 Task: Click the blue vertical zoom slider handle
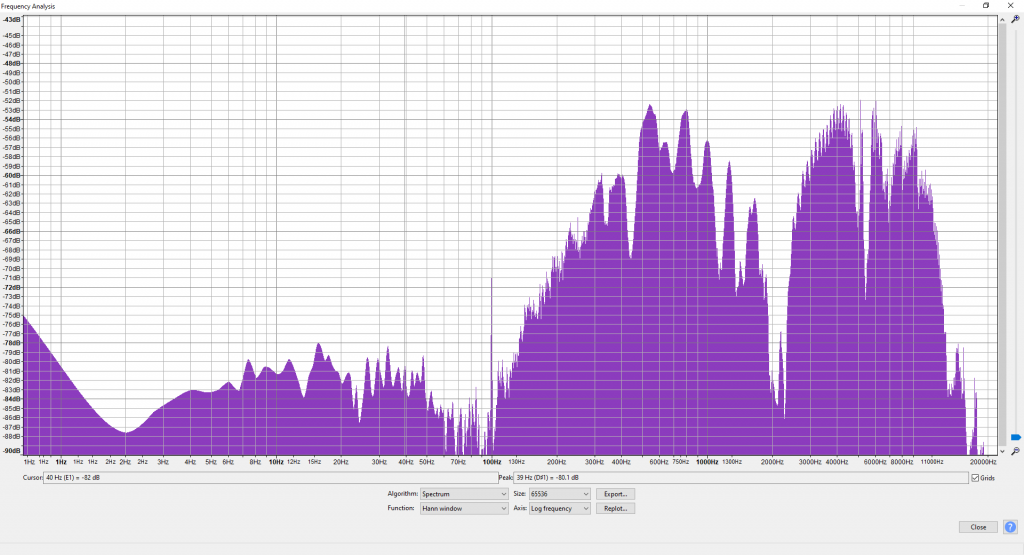click(1016, 437)
